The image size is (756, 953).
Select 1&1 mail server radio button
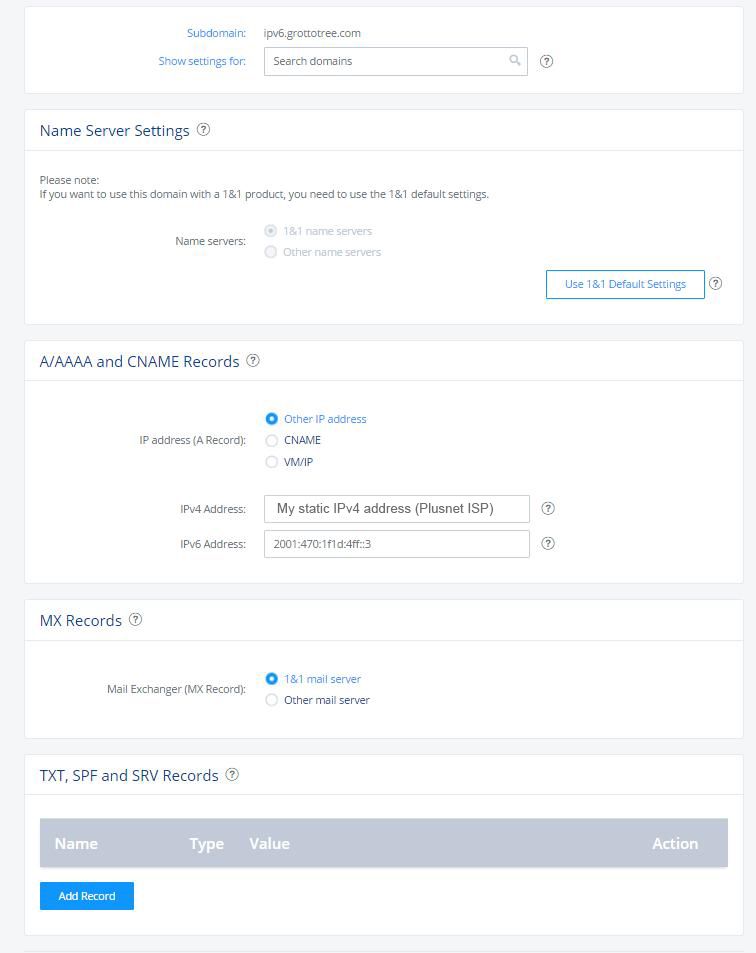272,679
